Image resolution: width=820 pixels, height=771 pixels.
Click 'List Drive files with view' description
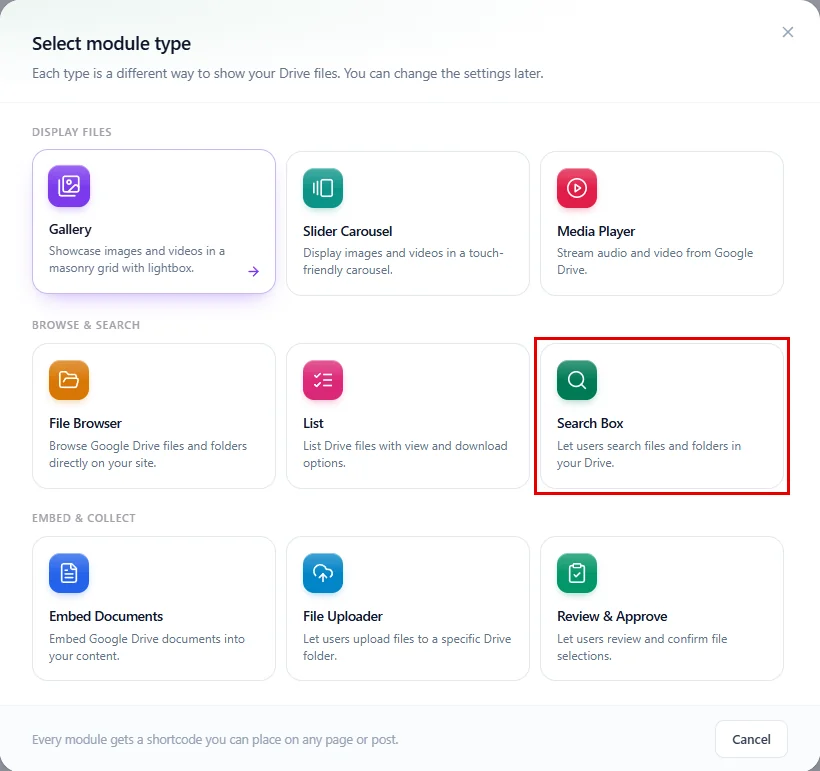pyautogui.click(x=405, y=454)
